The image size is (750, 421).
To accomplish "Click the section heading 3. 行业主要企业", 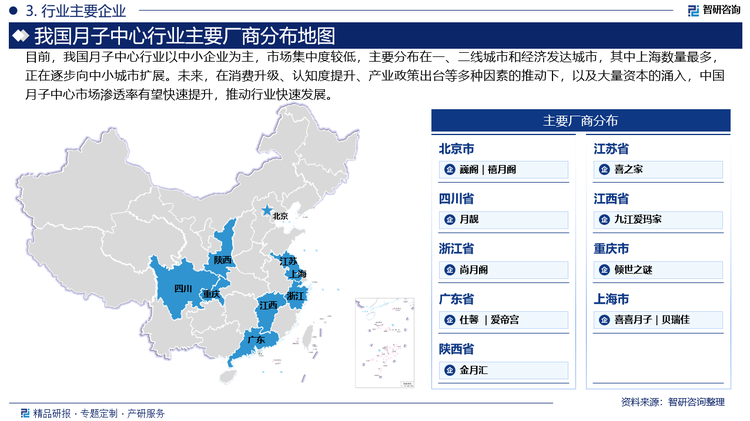I will coord(76,10).
